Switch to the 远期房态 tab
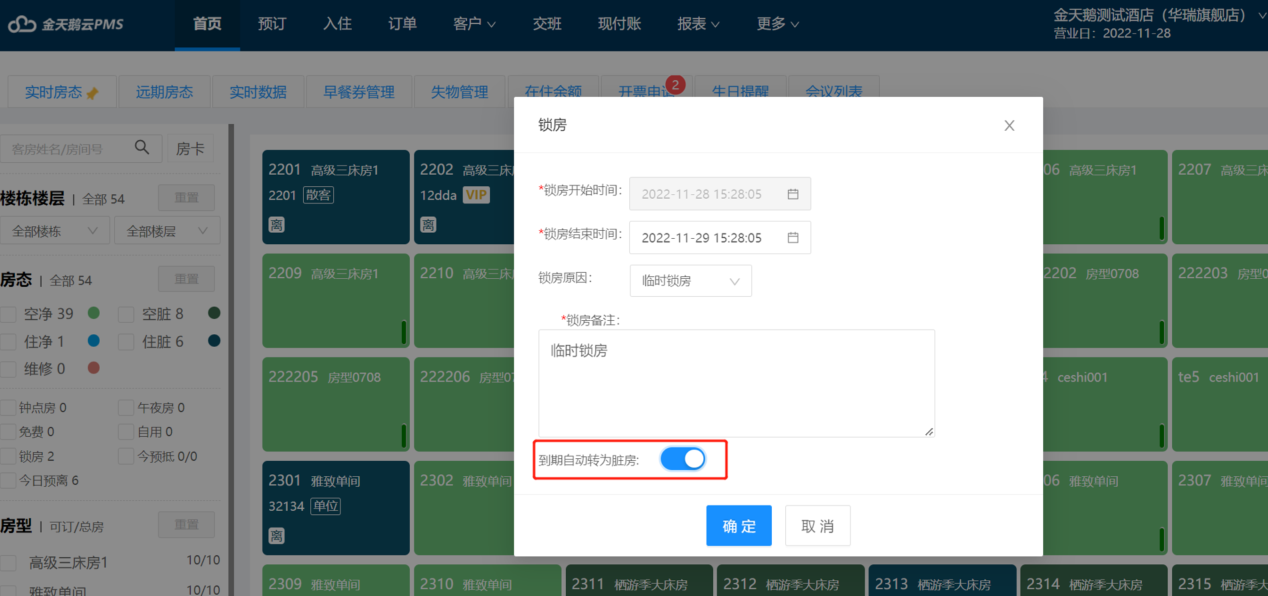This screenshot has width=1268, height=596. 164,92
